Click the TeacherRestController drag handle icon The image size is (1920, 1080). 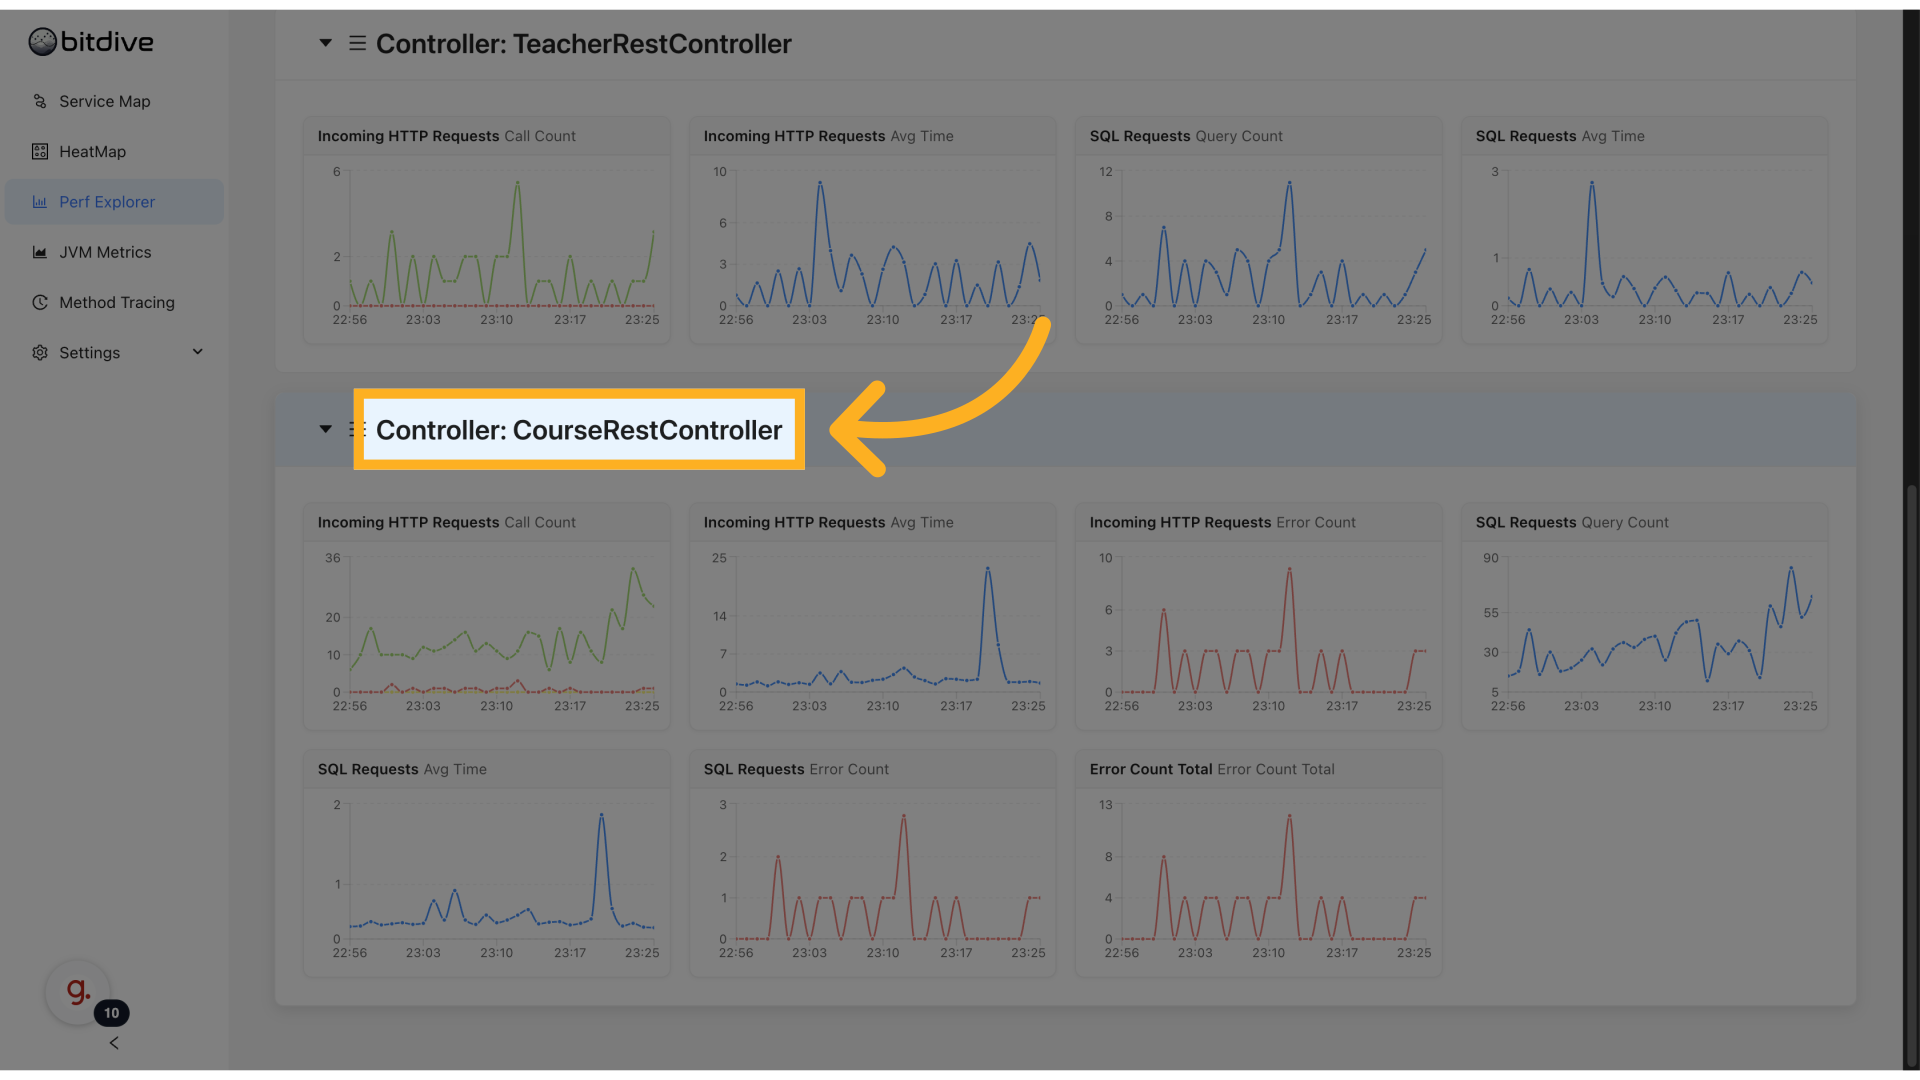[357, 43]
